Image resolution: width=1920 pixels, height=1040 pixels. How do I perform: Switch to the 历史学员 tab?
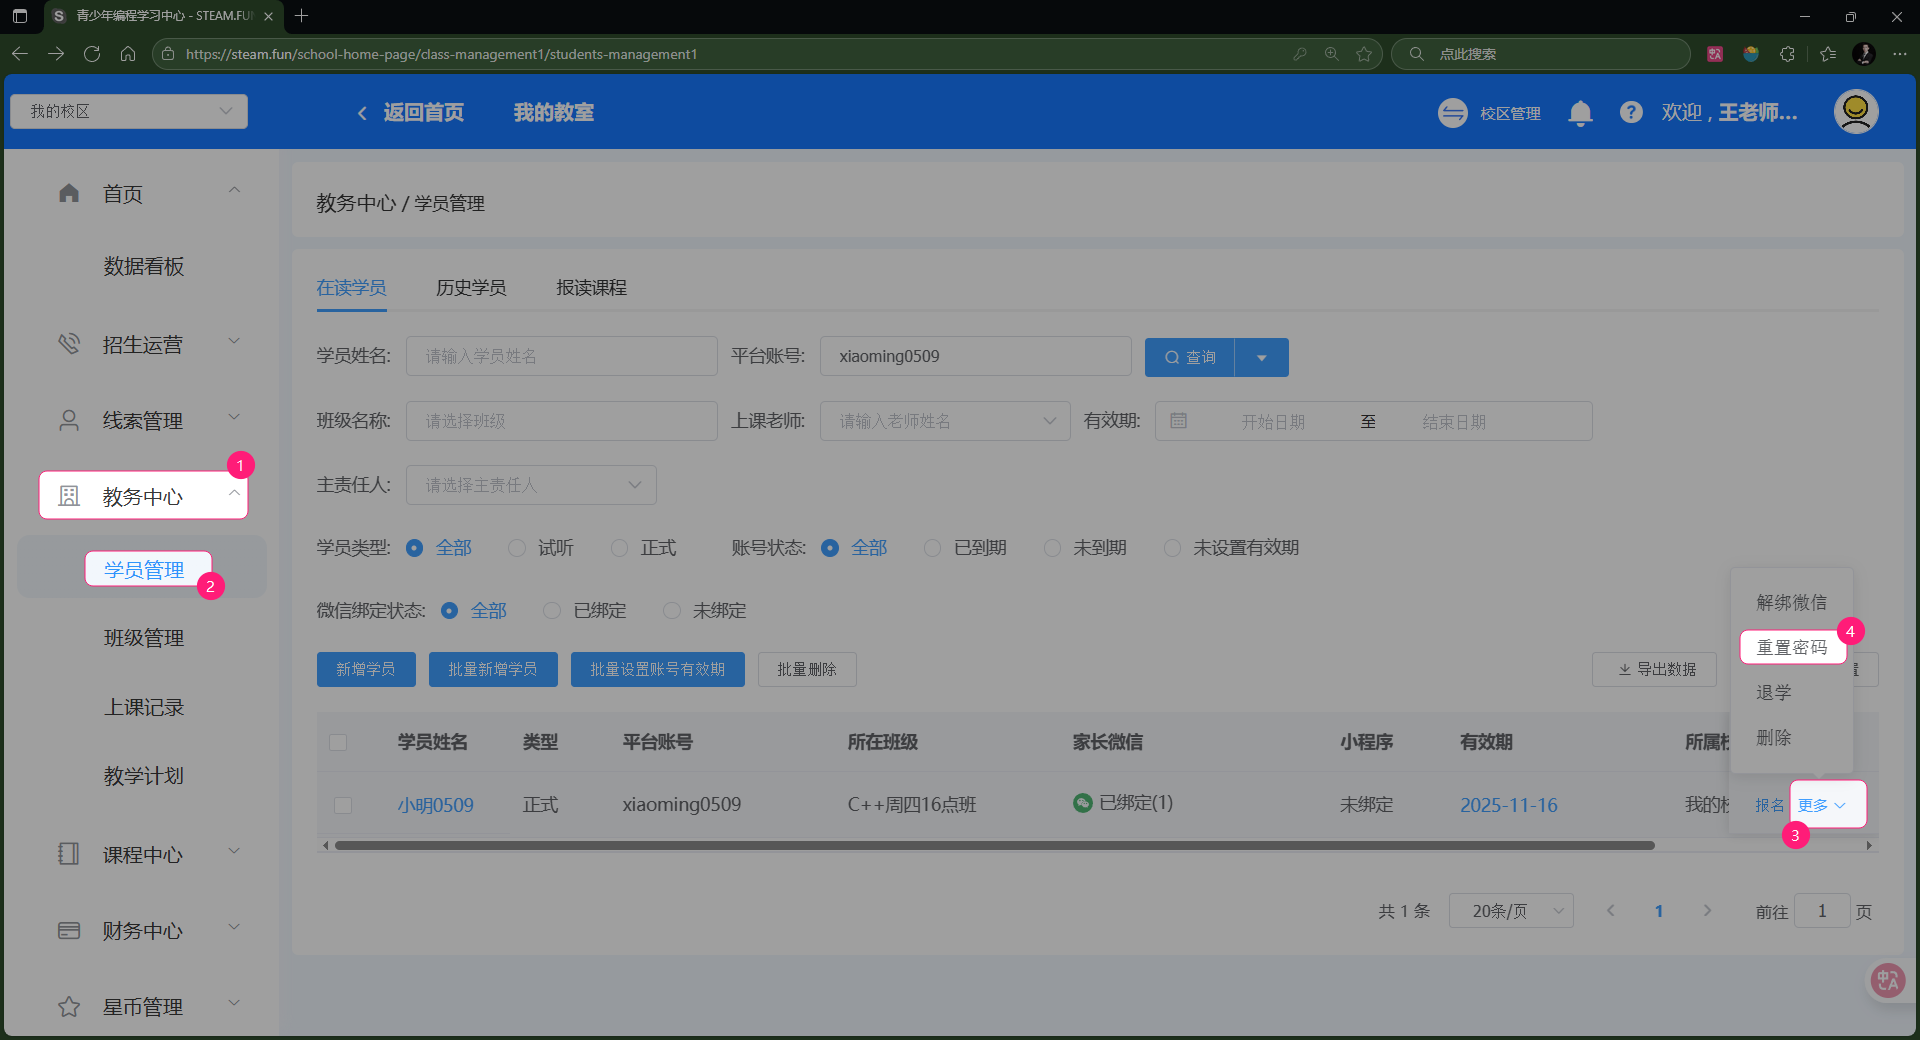471,288
